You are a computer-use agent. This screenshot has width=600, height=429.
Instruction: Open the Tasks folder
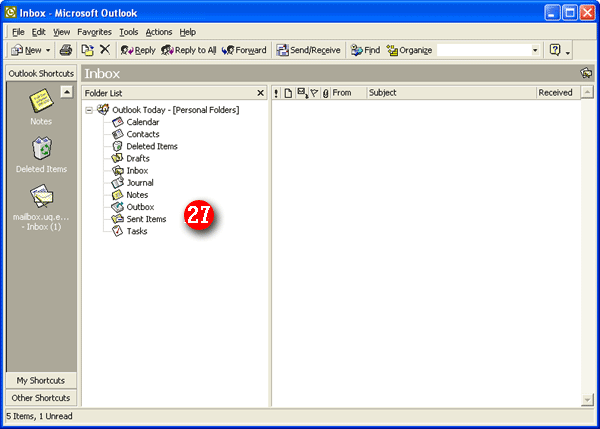click(x=137, y=231)
